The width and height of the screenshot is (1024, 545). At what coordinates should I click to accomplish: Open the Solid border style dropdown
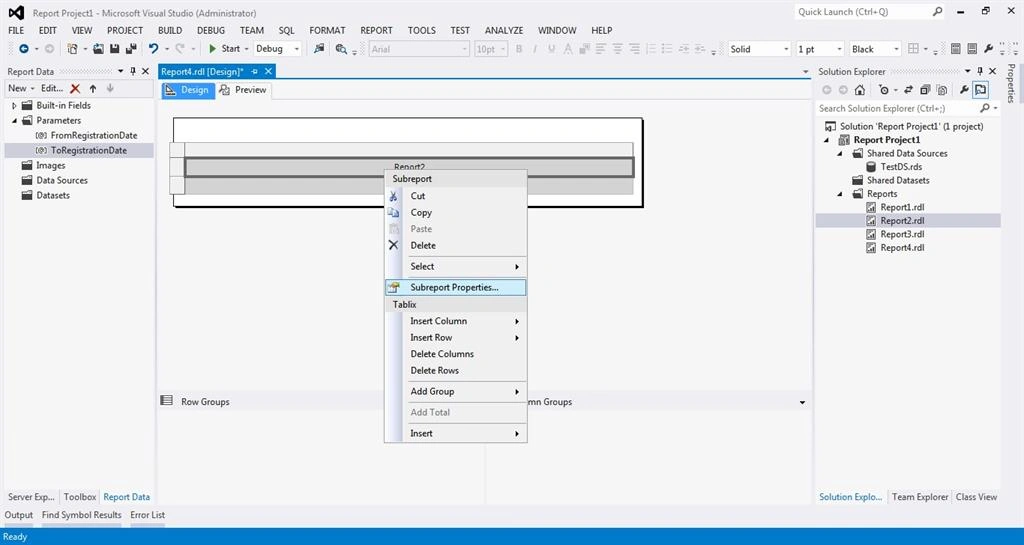(760, 49)
